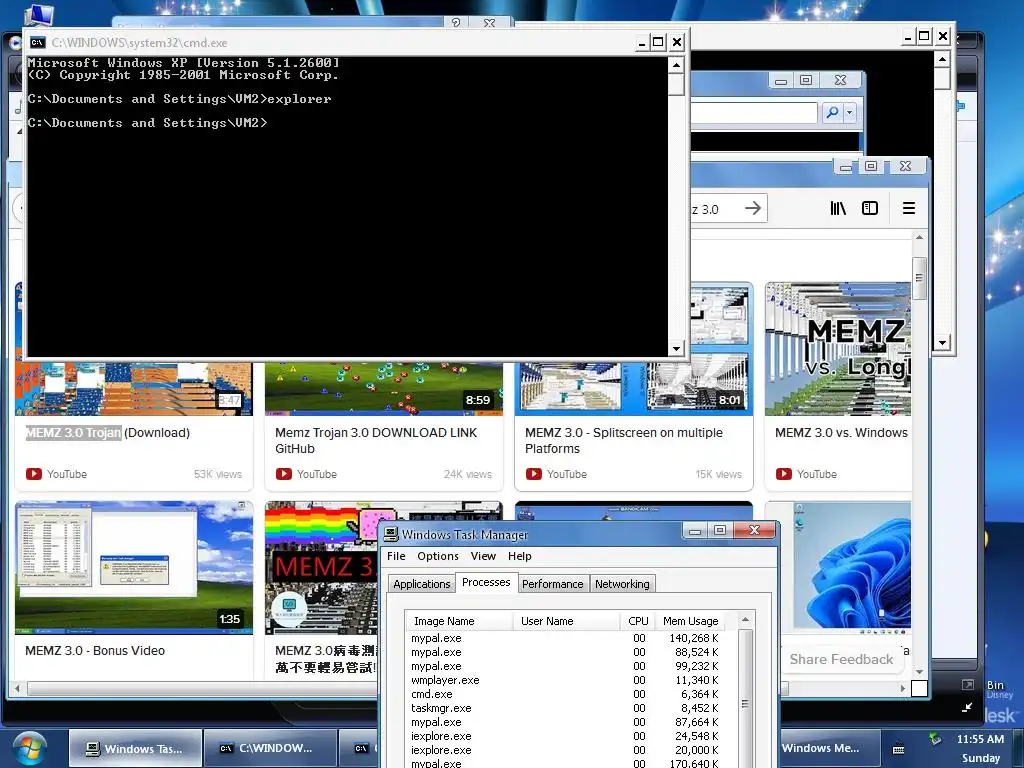Viewport: 1024px width, 768px height.
Task: Sort by Image Name column header
Action: [x=459, y=621]
